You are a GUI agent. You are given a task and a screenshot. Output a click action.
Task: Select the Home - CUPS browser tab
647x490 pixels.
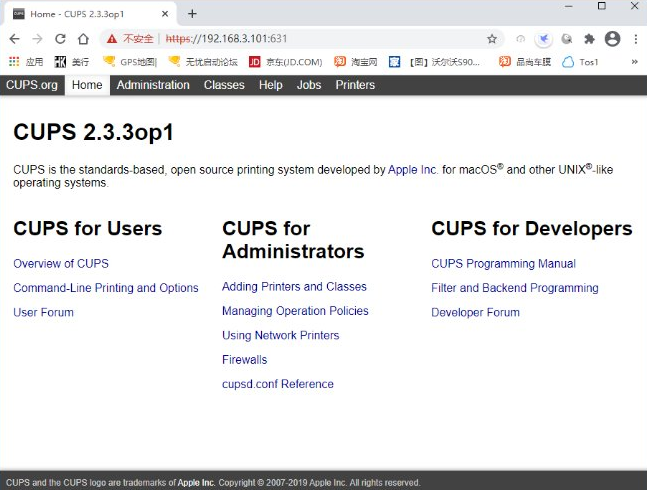[91, 14]
